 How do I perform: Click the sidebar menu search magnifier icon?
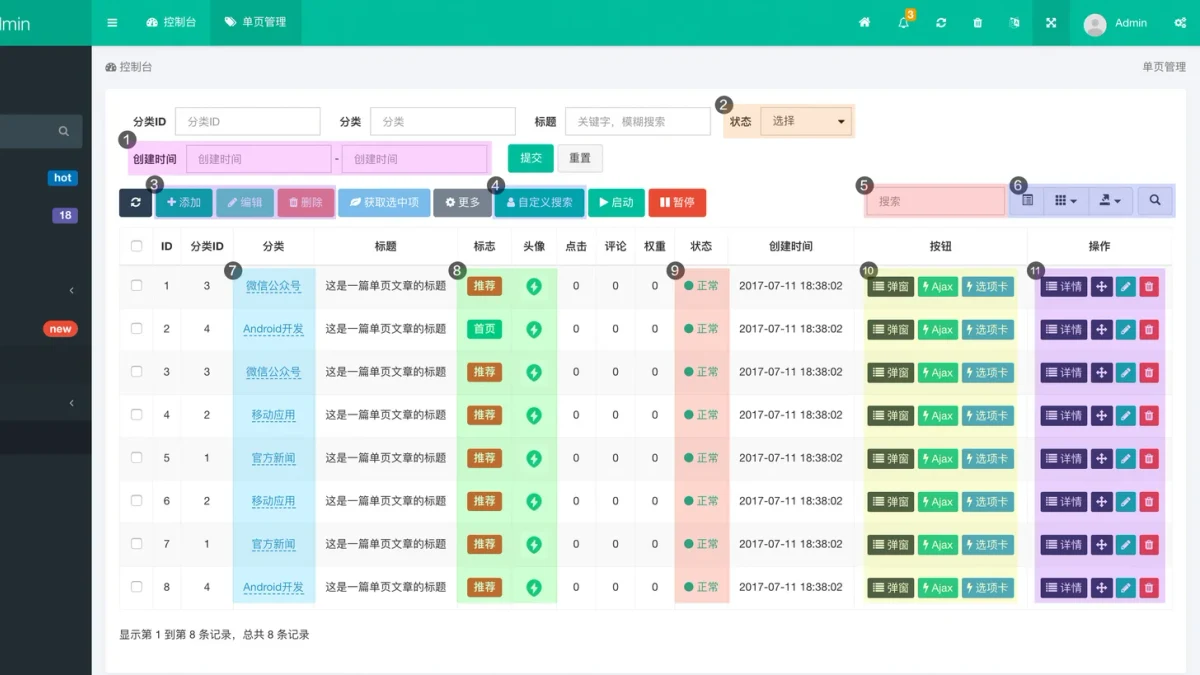pos(64,131)
